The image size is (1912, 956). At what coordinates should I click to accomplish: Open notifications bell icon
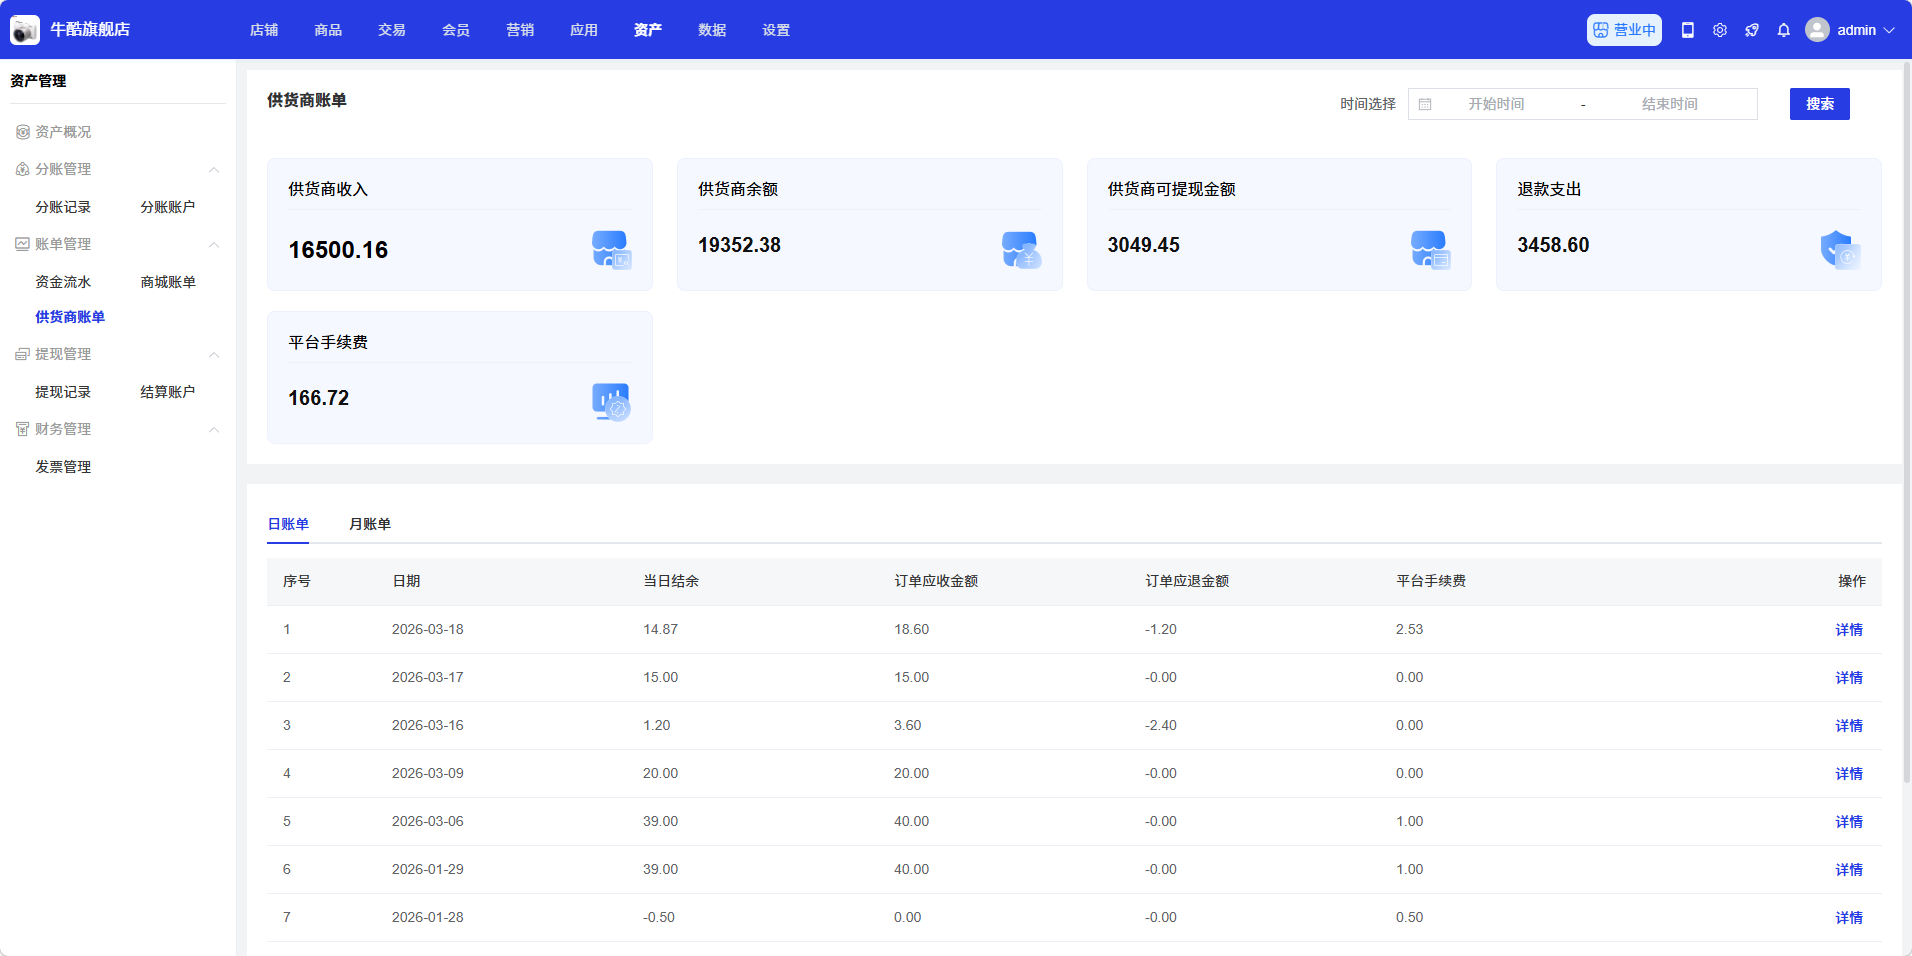click(1784, 30)
